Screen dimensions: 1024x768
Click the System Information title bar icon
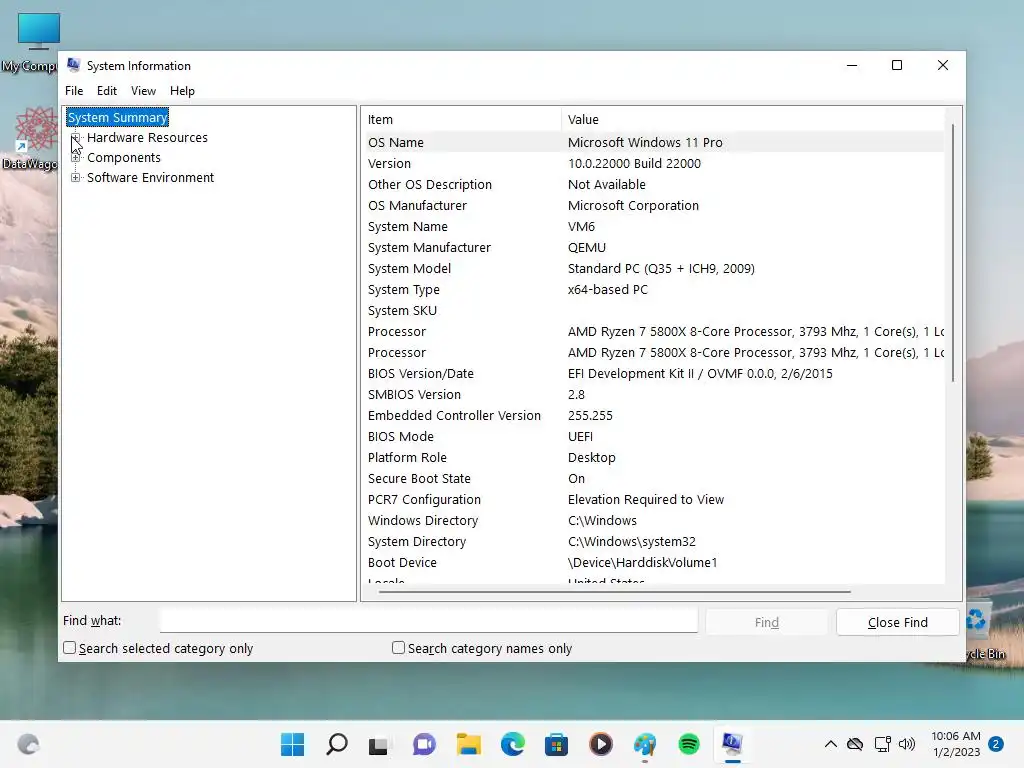pyautogui.click(x=74, y=65)
